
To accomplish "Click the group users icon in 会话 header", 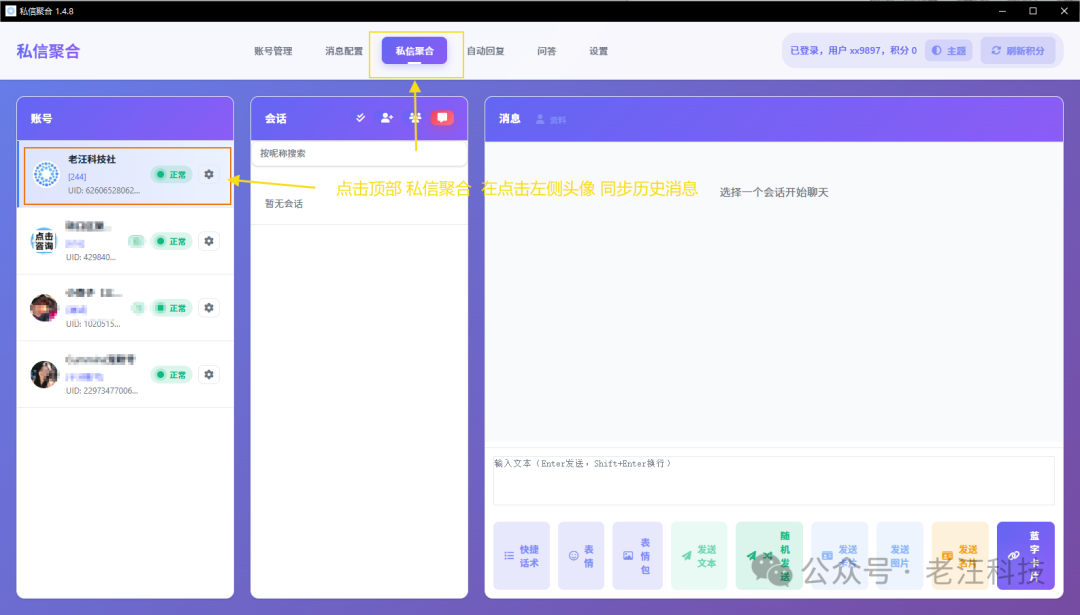I will (415, 118).
